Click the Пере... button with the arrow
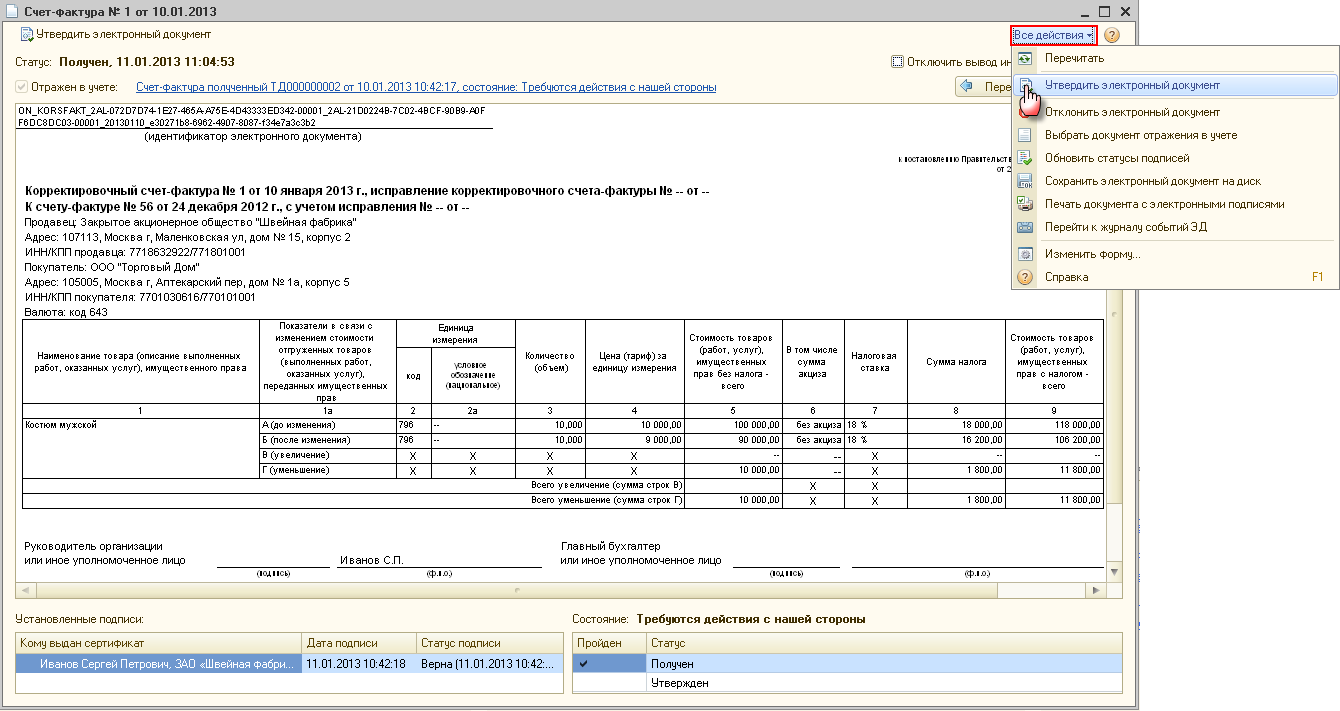1340x711 pixels. point(985,87)
